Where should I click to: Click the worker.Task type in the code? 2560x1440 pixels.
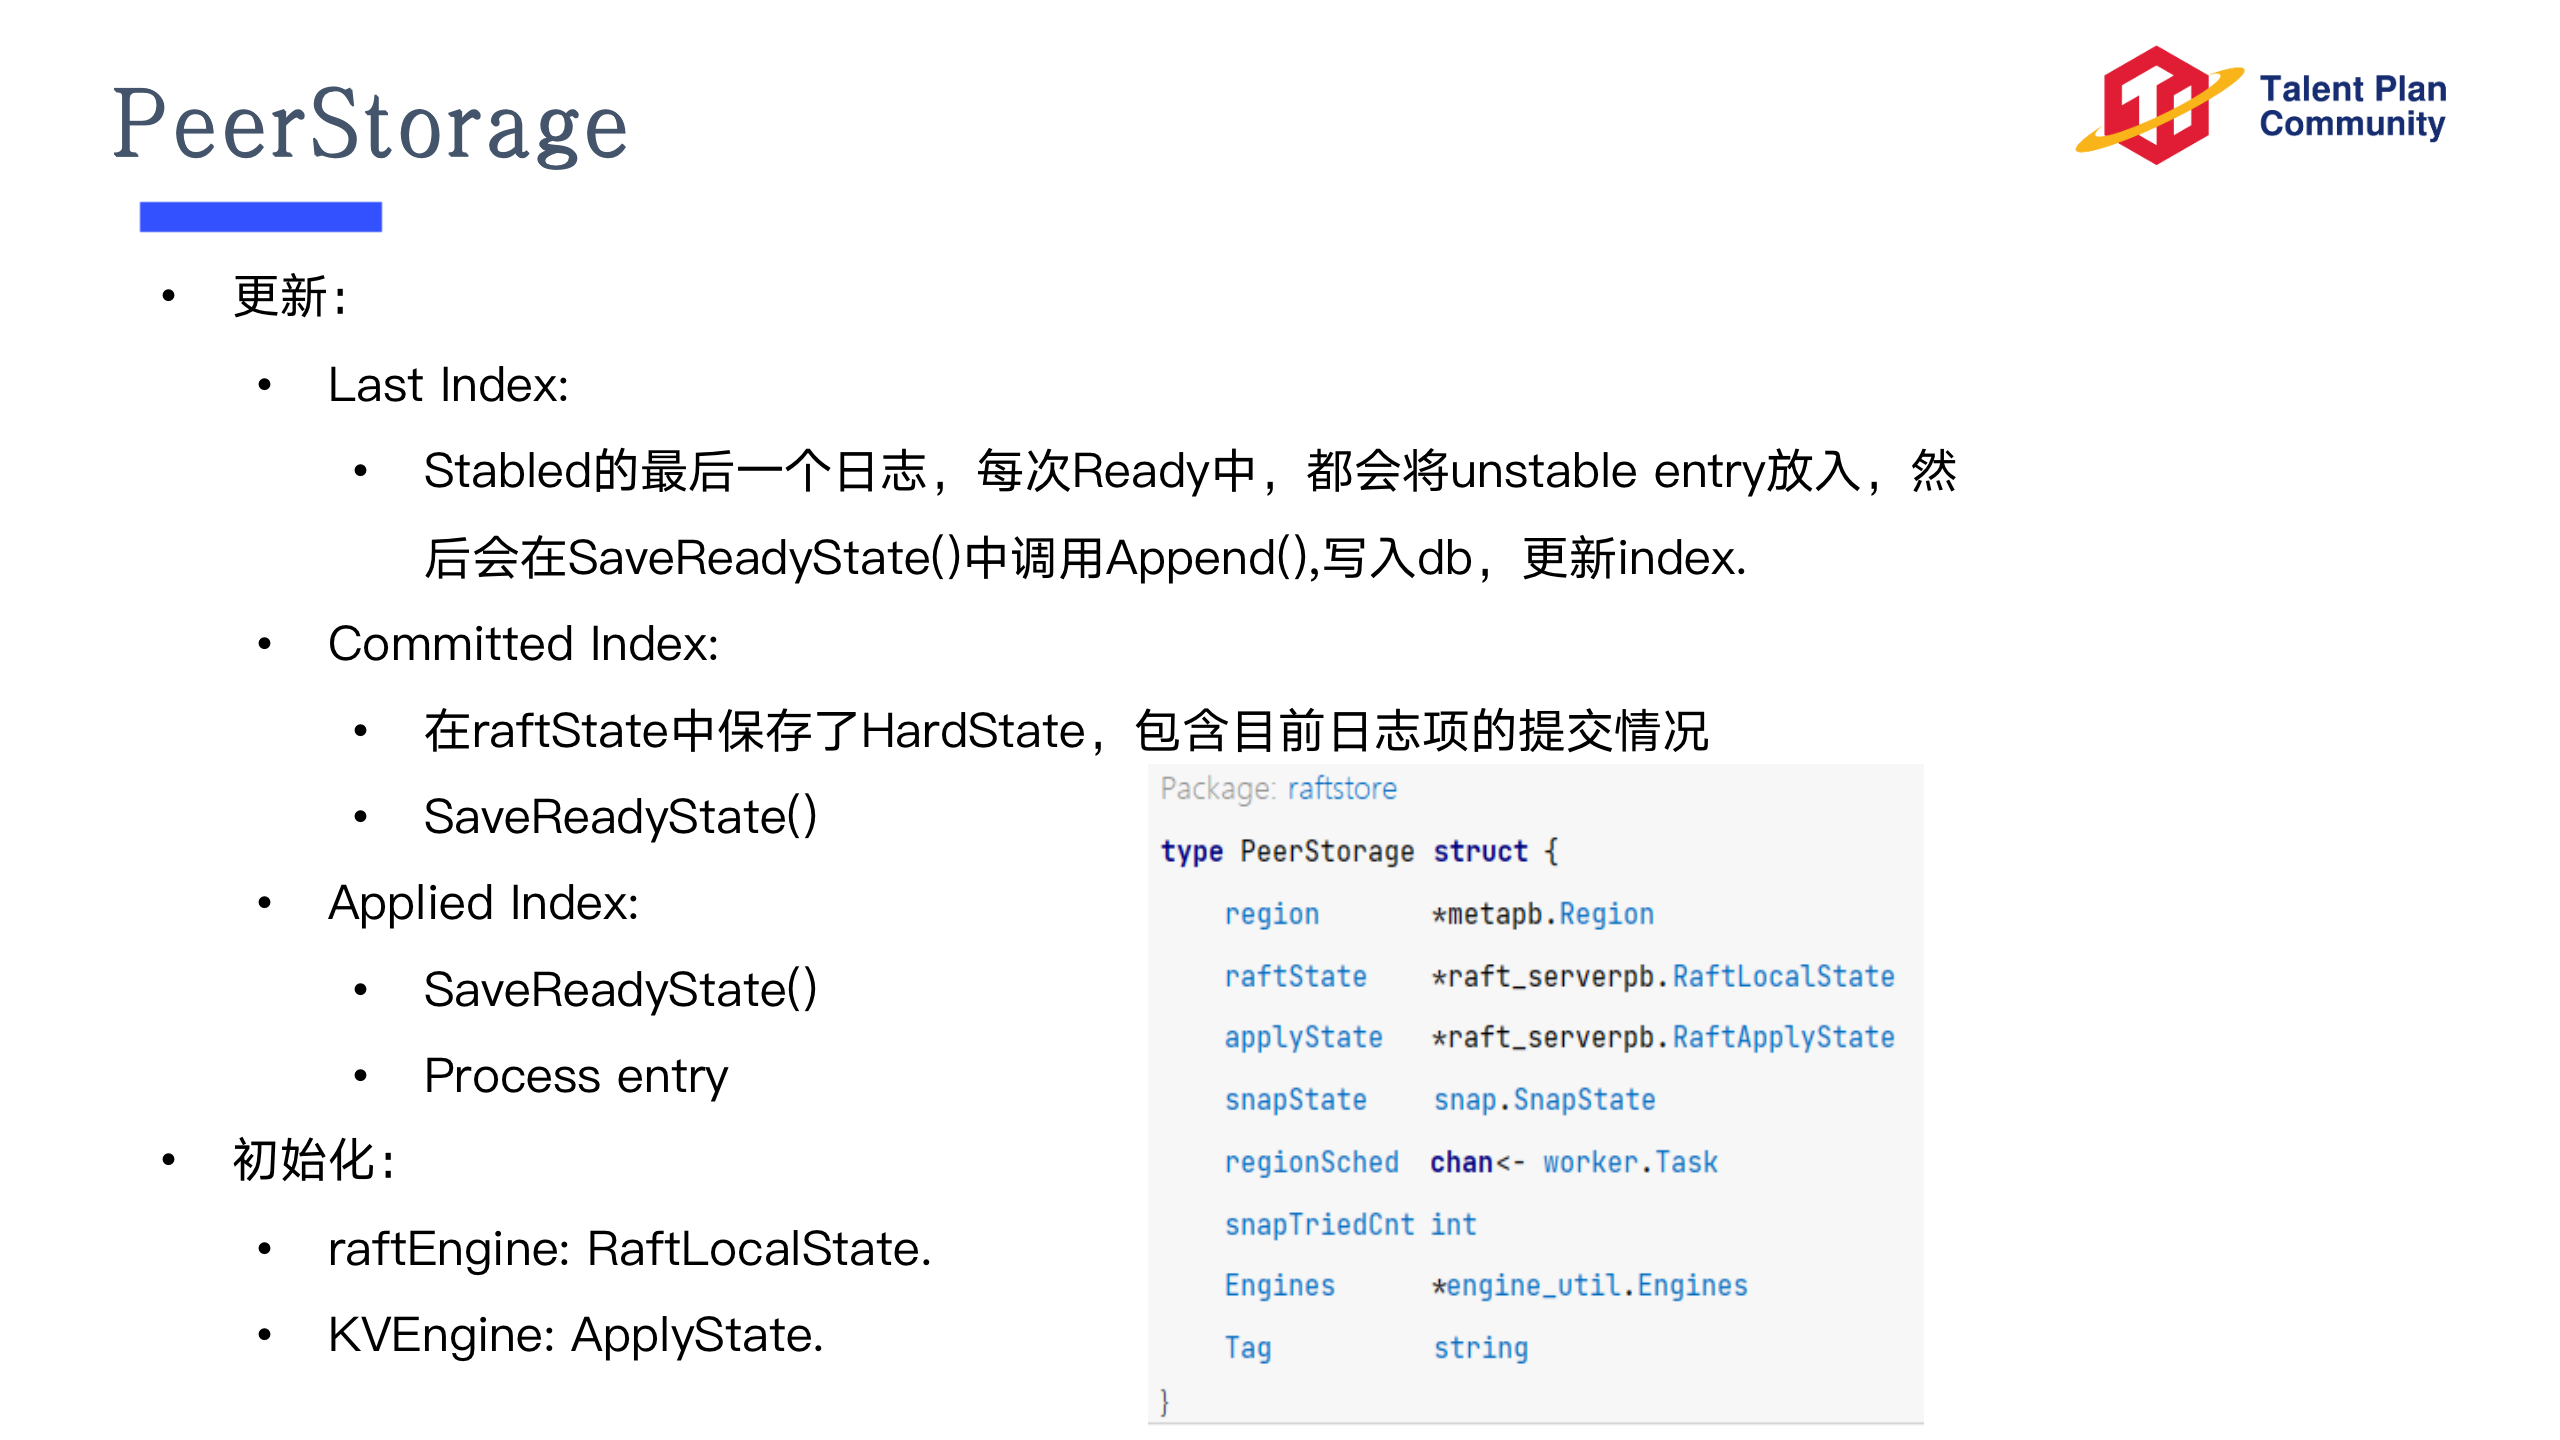coord(1630,1162)
